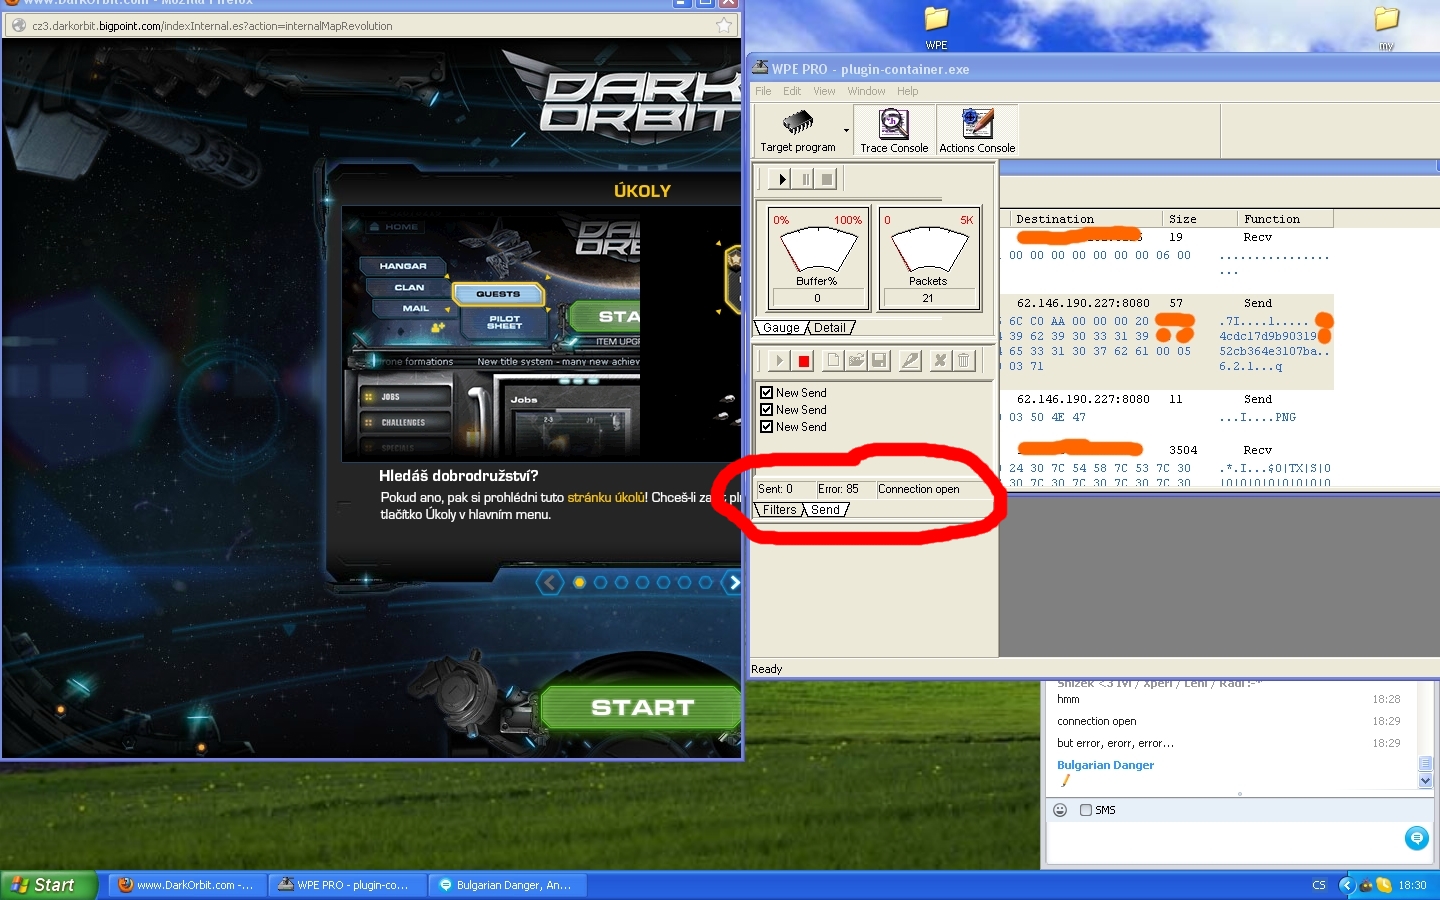This screenshot has height=900, width=1440.
Task: Open the WPE folder on desktop
Action: (936, 27)
